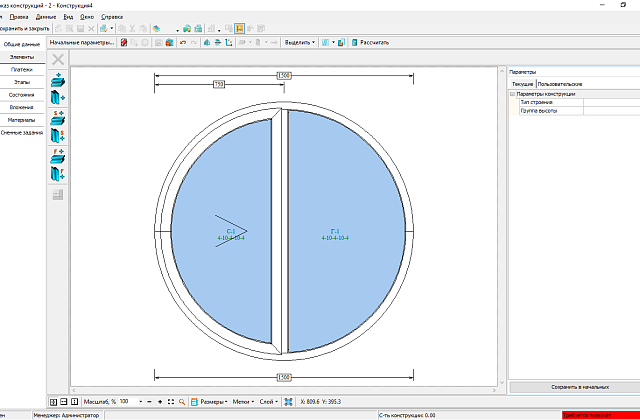Click the undo arrow icon
Image resolution: width=640 pixels, height=420 pixels.
pyautogui.click(x=183, y=42)
